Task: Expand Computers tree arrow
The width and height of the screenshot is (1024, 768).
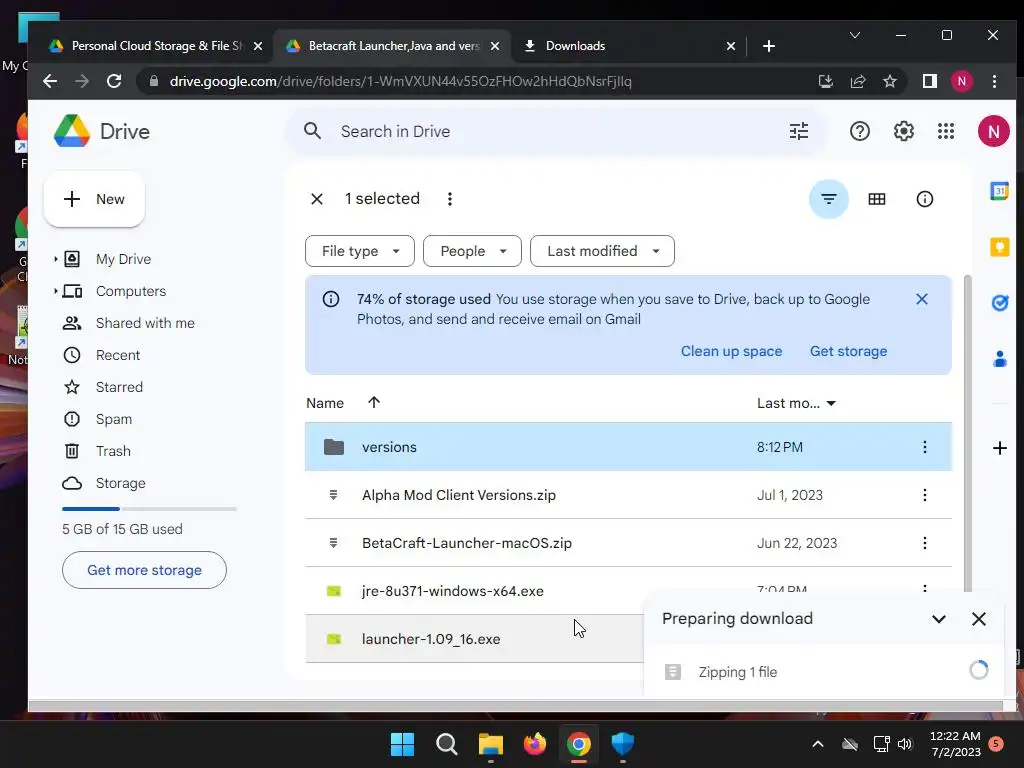Action: click(56, 291)
